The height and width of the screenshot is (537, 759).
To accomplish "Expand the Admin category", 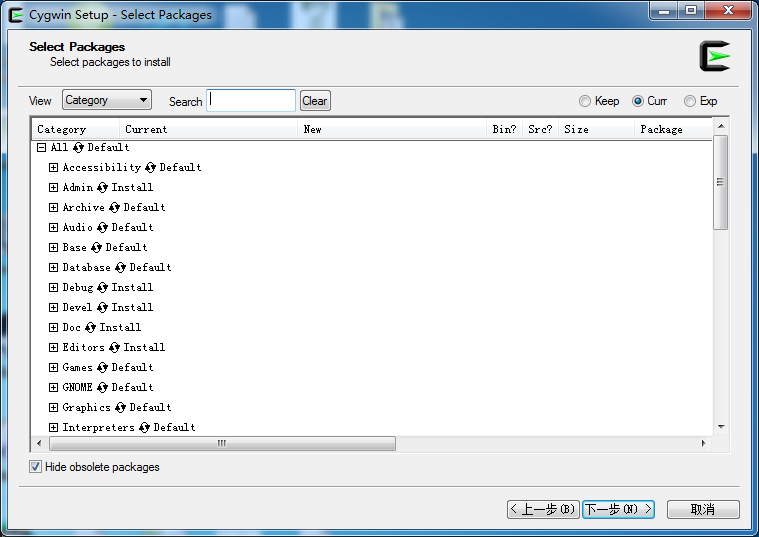I will (53, 187).
